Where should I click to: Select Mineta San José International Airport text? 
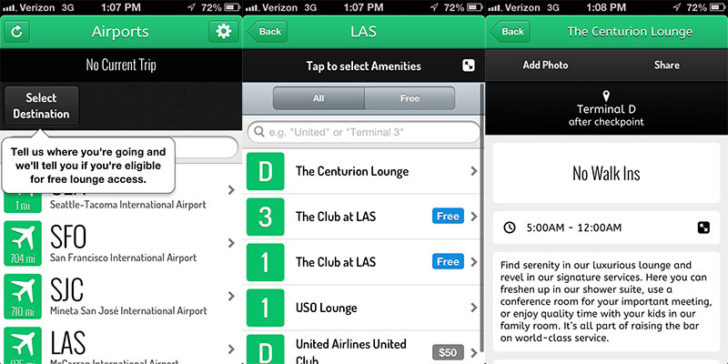[x=128, y=311]
